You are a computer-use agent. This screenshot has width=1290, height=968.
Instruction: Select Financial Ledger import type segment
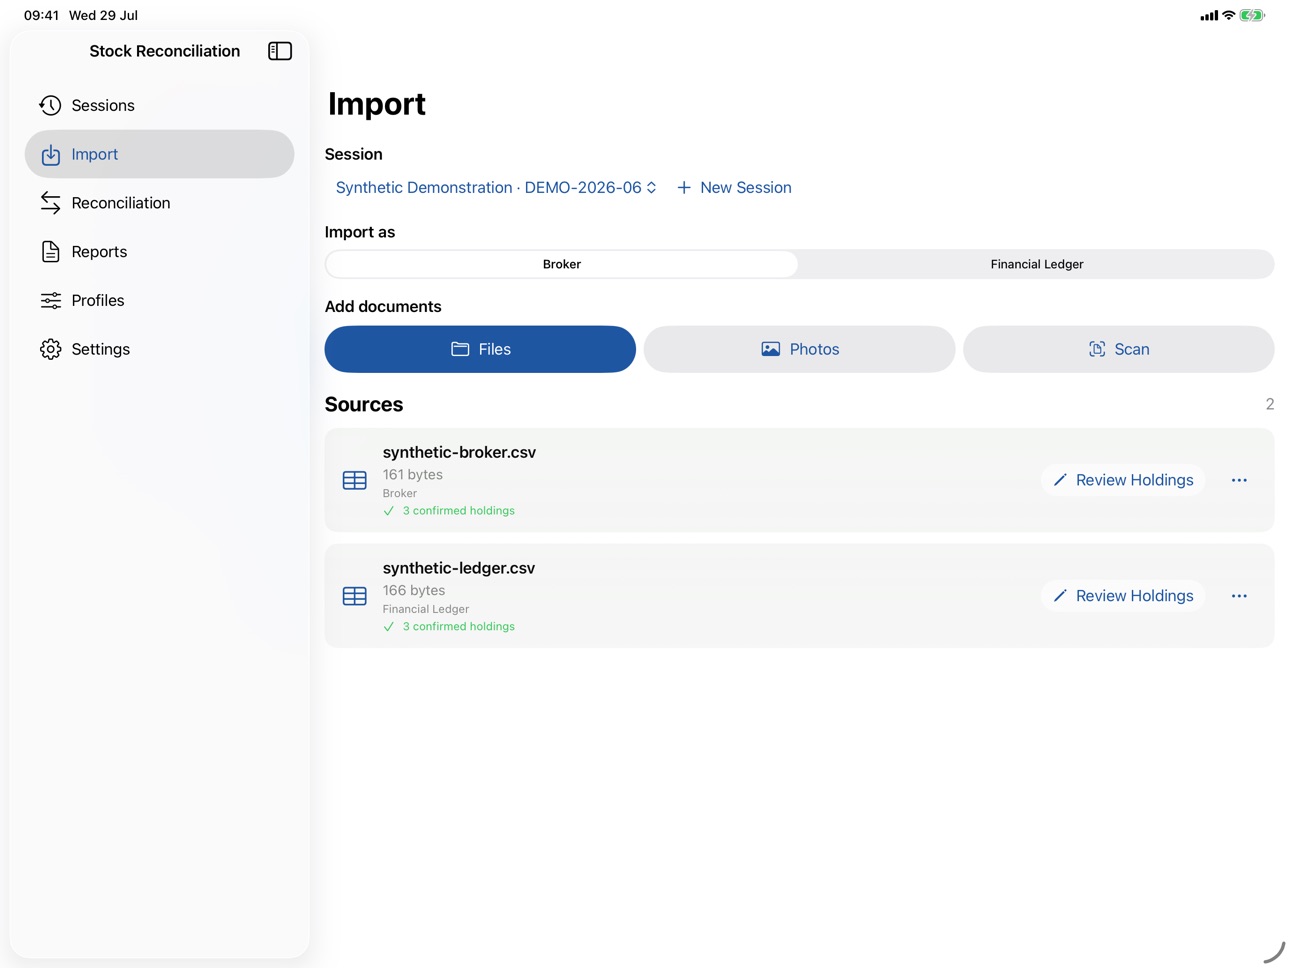(1037, 264)
